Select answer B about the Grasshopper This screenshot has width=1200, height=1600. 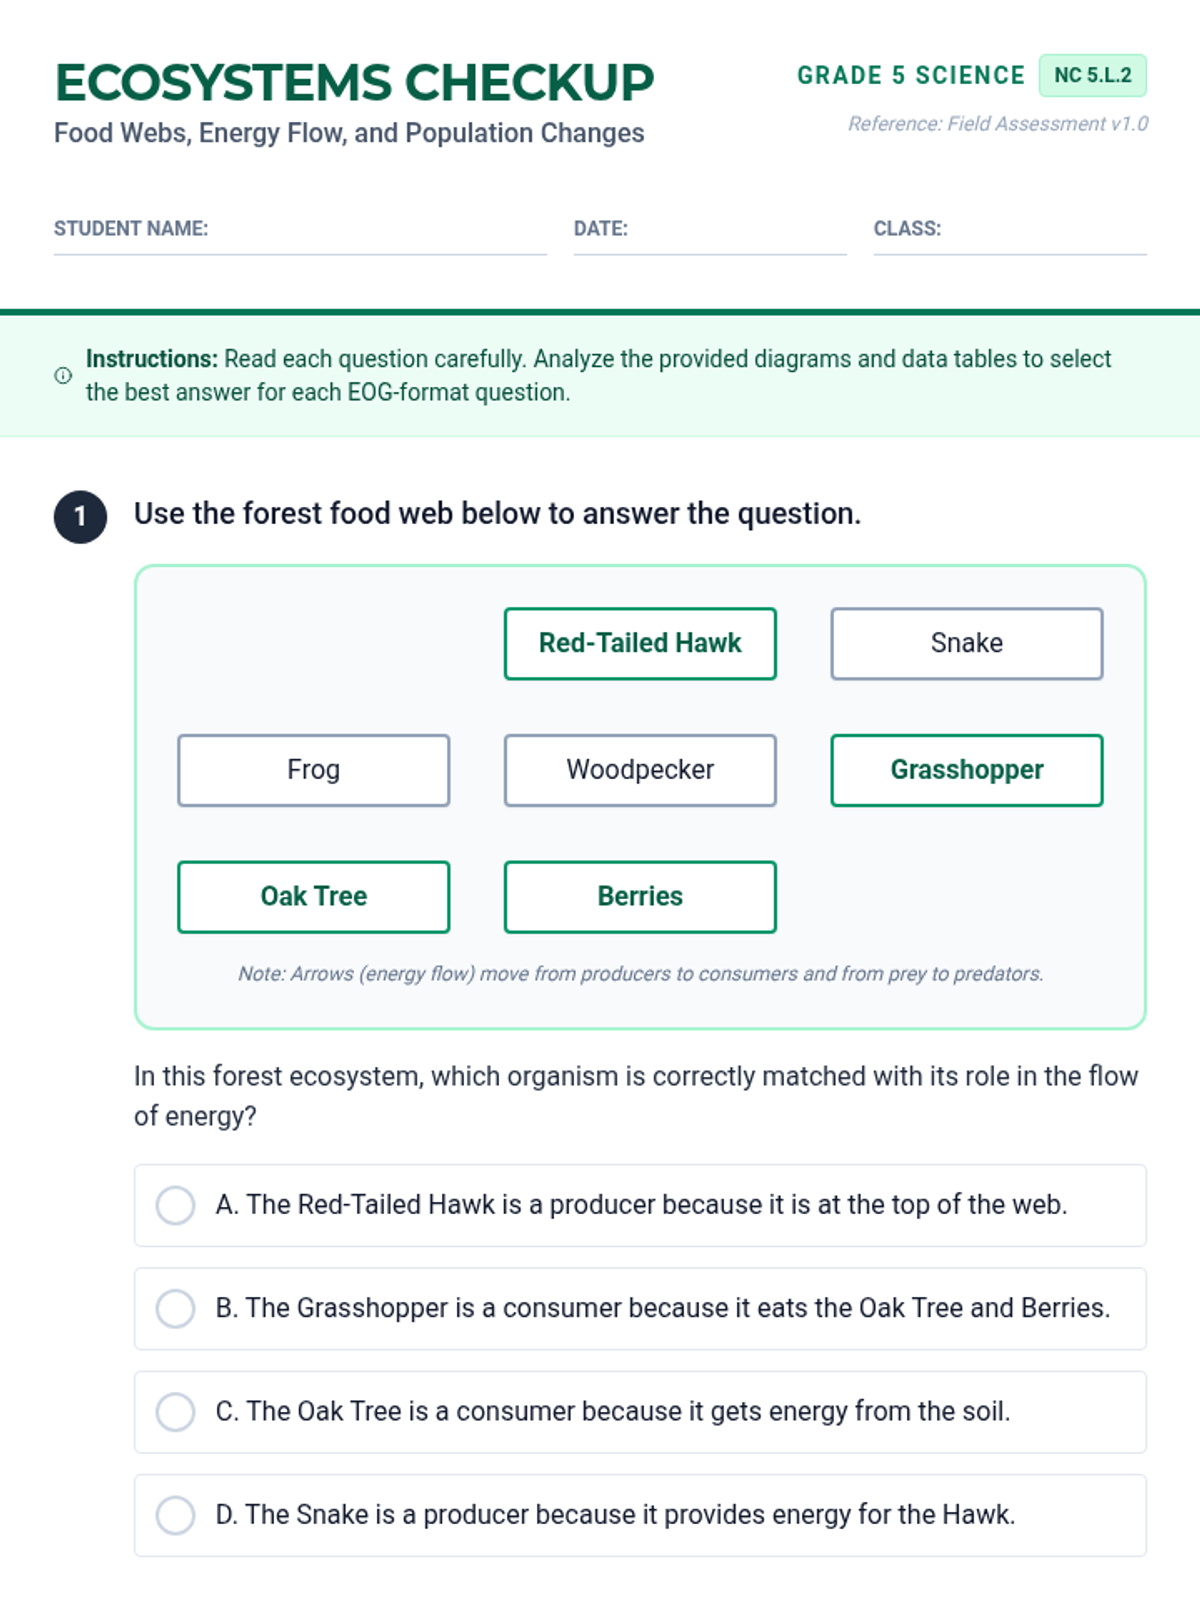pos(640,1309)
